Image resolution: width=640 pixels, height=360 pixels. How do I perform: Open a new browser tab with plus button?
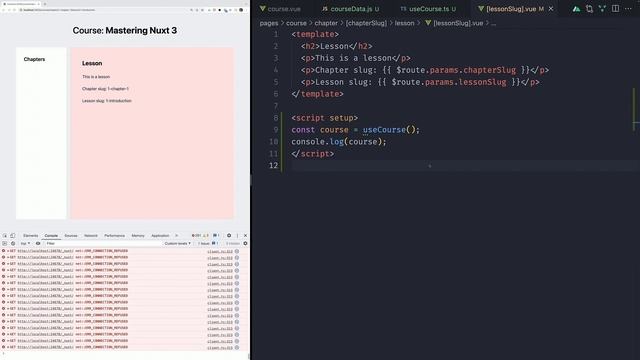click(x=44, y=3)
